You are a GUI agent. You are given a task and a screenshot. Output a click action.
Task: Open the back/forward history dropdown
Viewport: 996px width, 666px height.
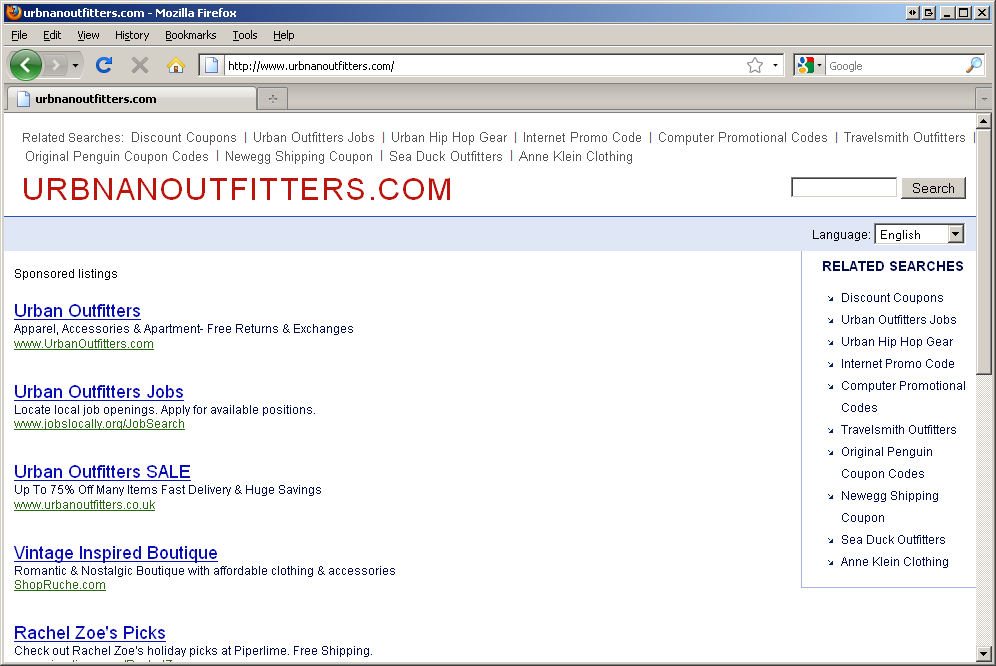tap(75, 65)
